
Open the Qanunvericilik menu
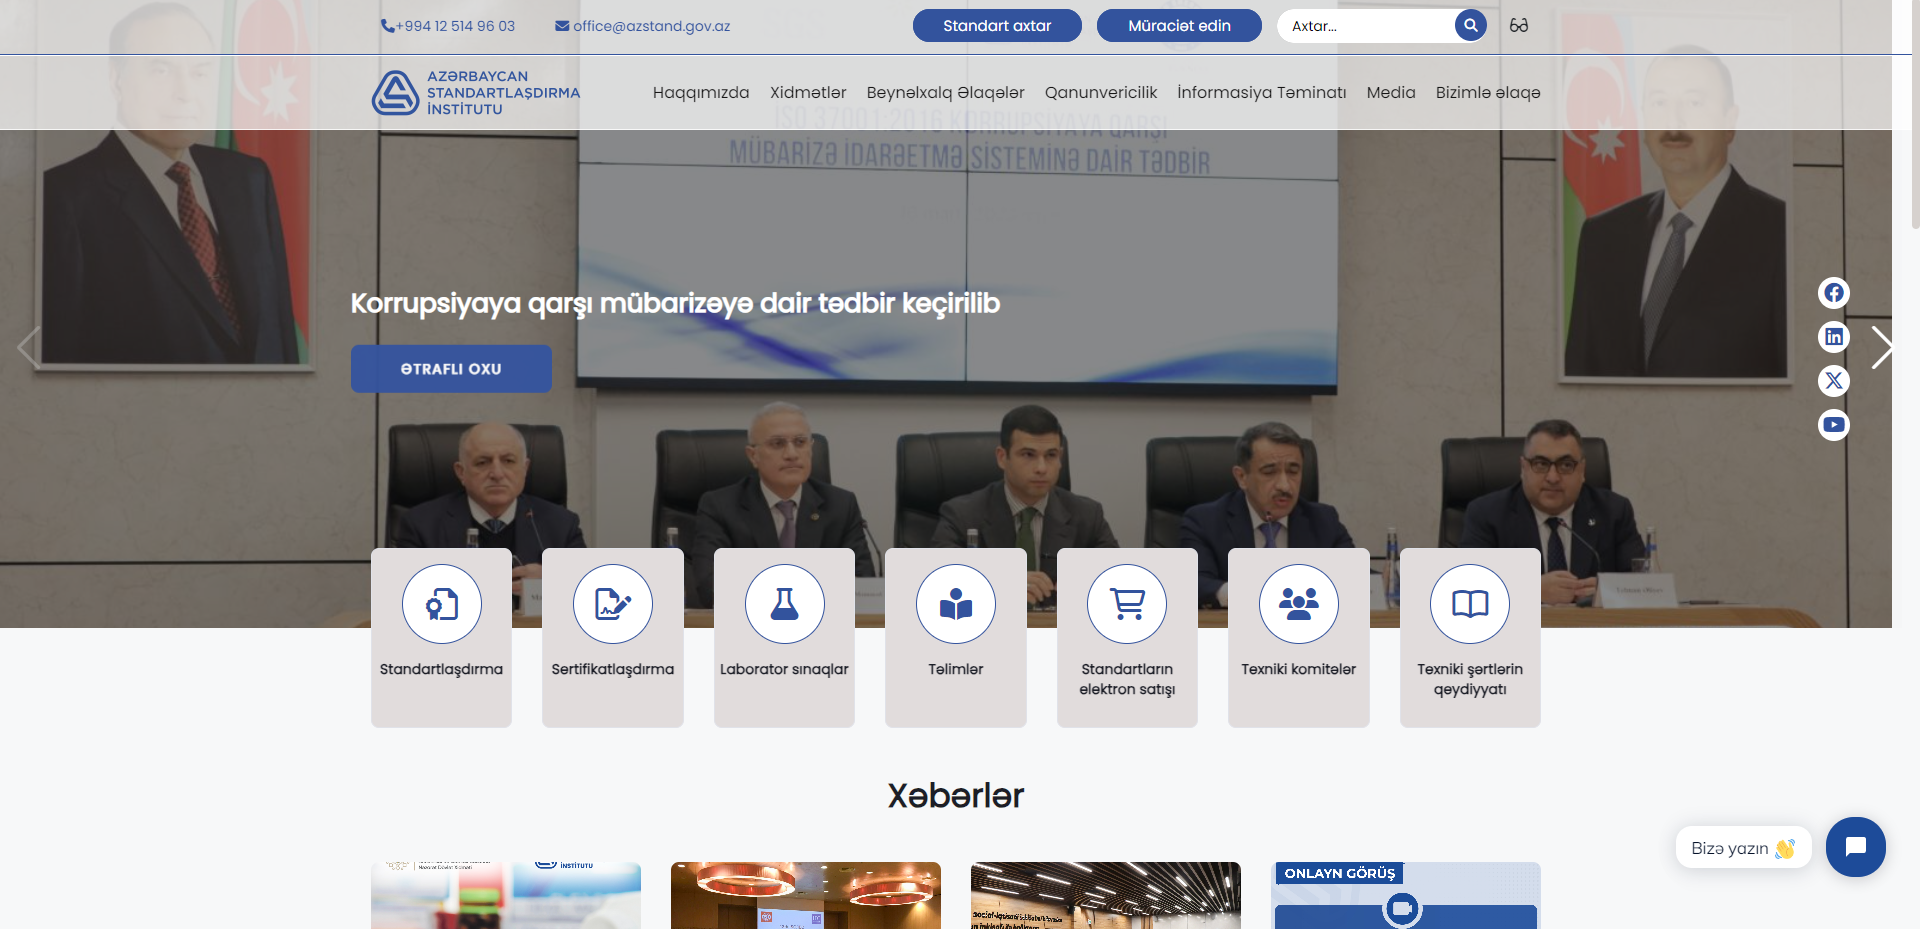point(1101,93)
